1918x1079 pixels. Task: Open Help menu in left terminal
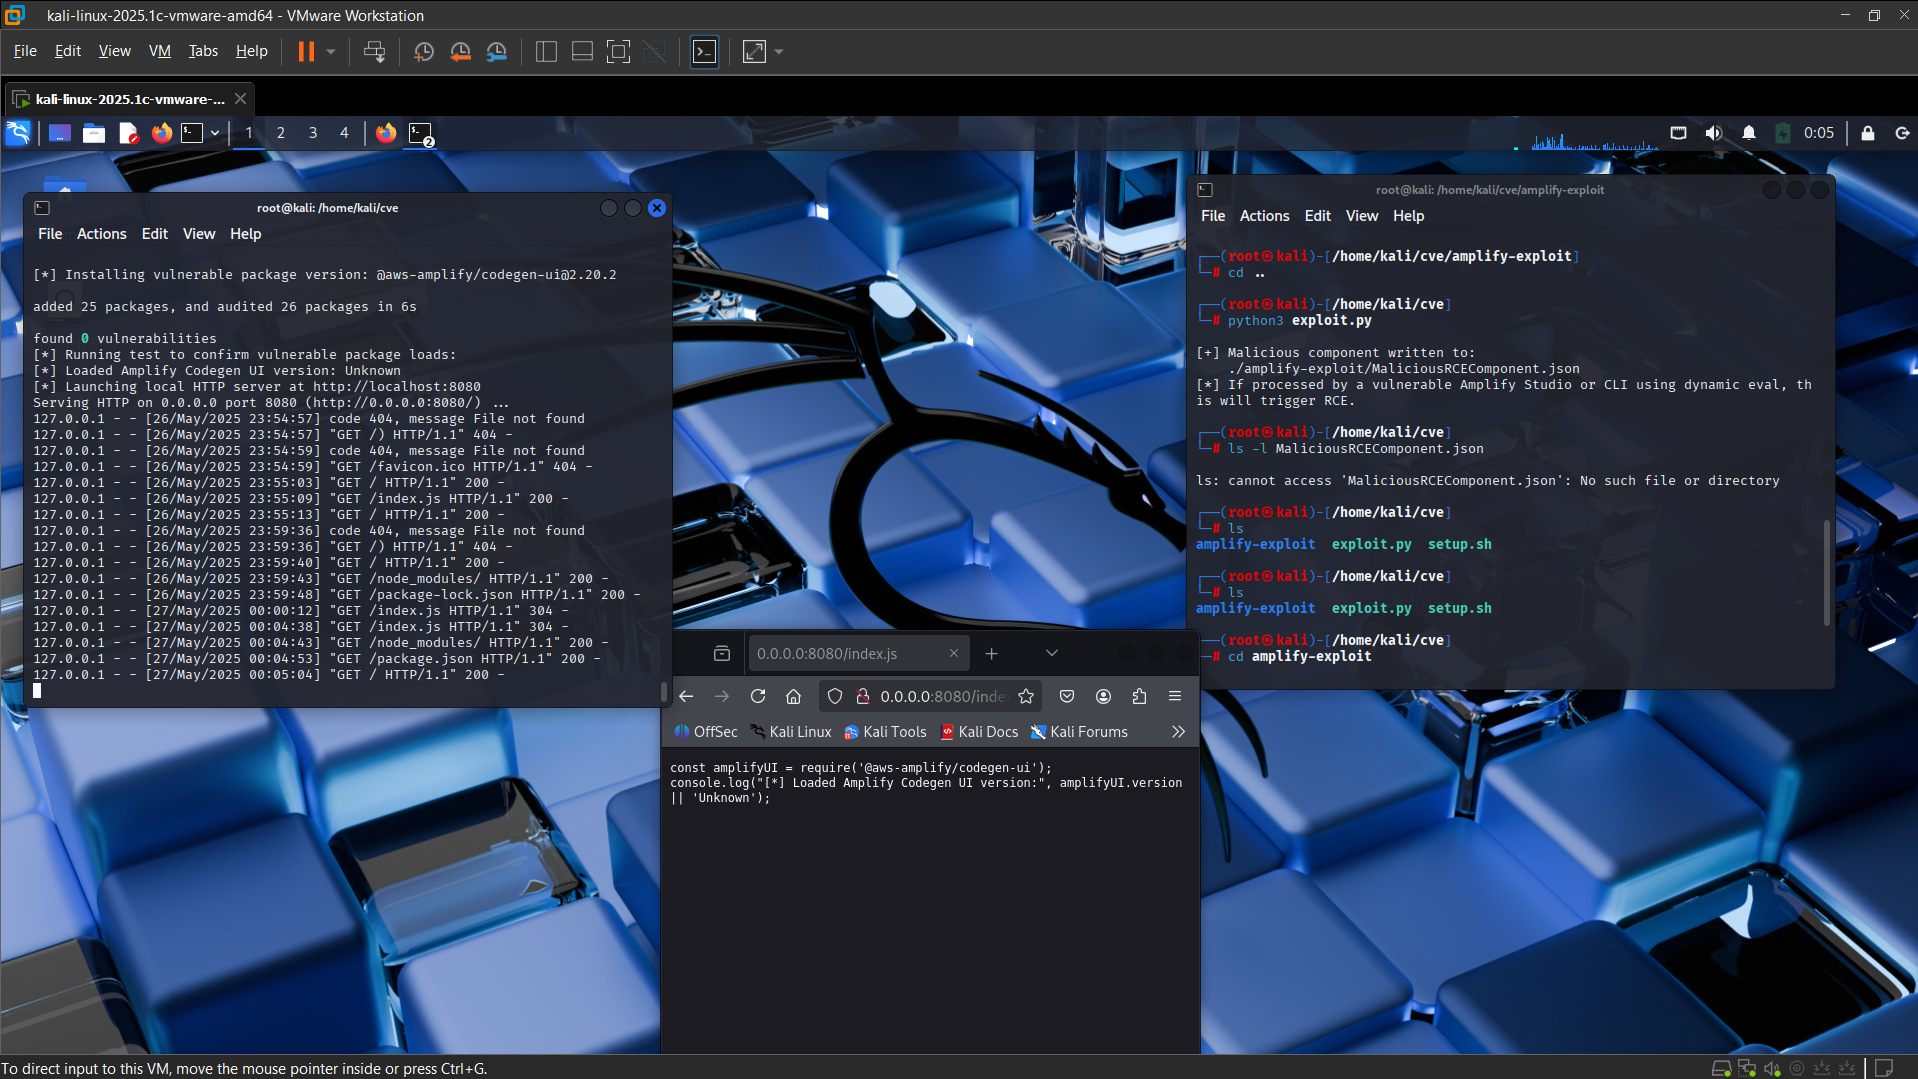[x=246, y=234]
